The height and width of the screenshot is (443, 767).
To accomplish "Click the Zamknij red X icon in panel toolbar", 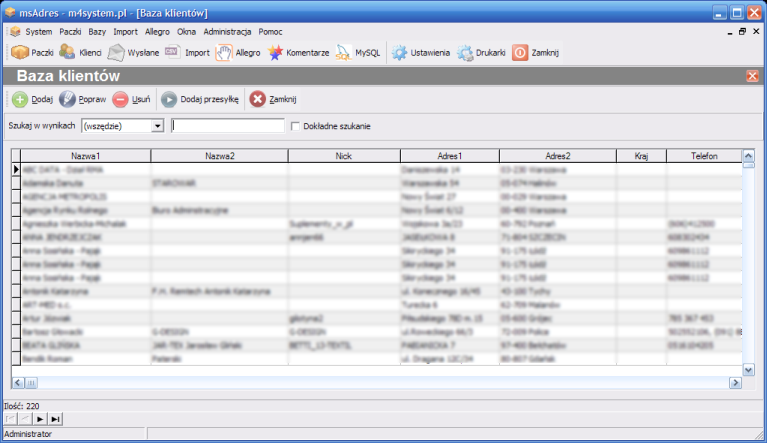I will pyautogui.click(x=257, y=99).
